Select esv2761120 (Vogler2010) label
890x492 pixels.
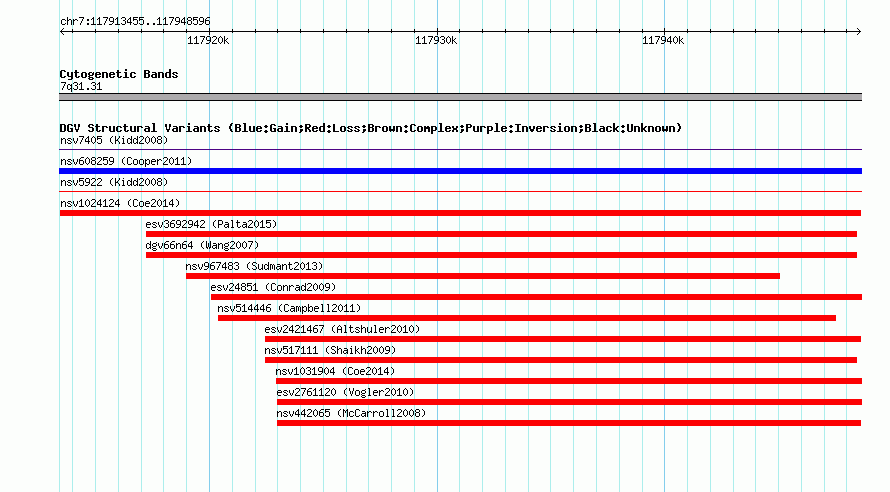click(345, 392)
